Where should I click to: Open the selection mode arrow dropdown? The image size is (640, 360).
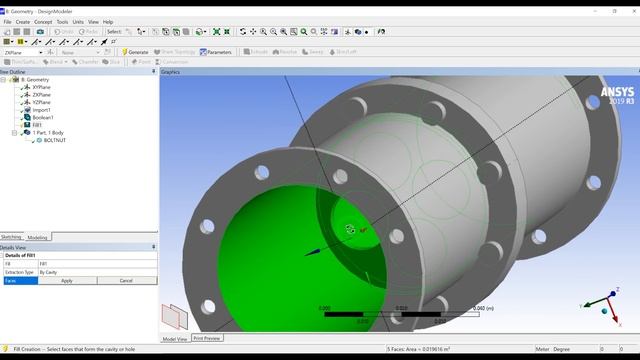click(x=141, y=32)
